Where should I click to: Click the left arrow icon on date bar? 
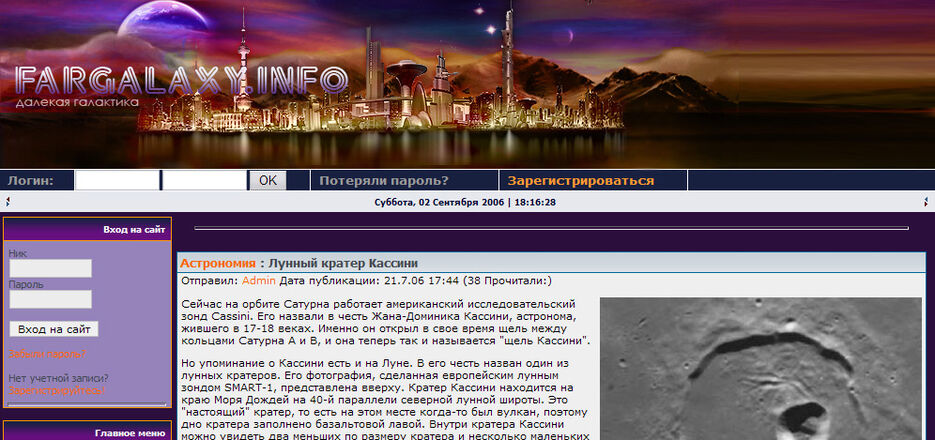pyautogui.click(x=8, y=202)
